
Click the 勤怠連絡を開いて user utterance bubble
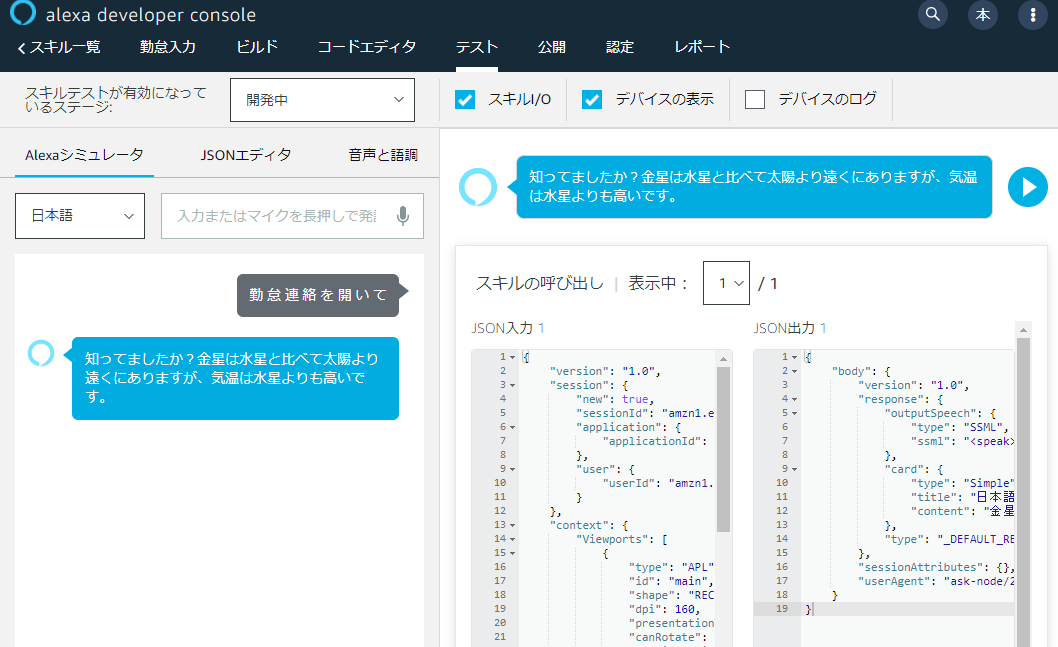click(318, 295)
